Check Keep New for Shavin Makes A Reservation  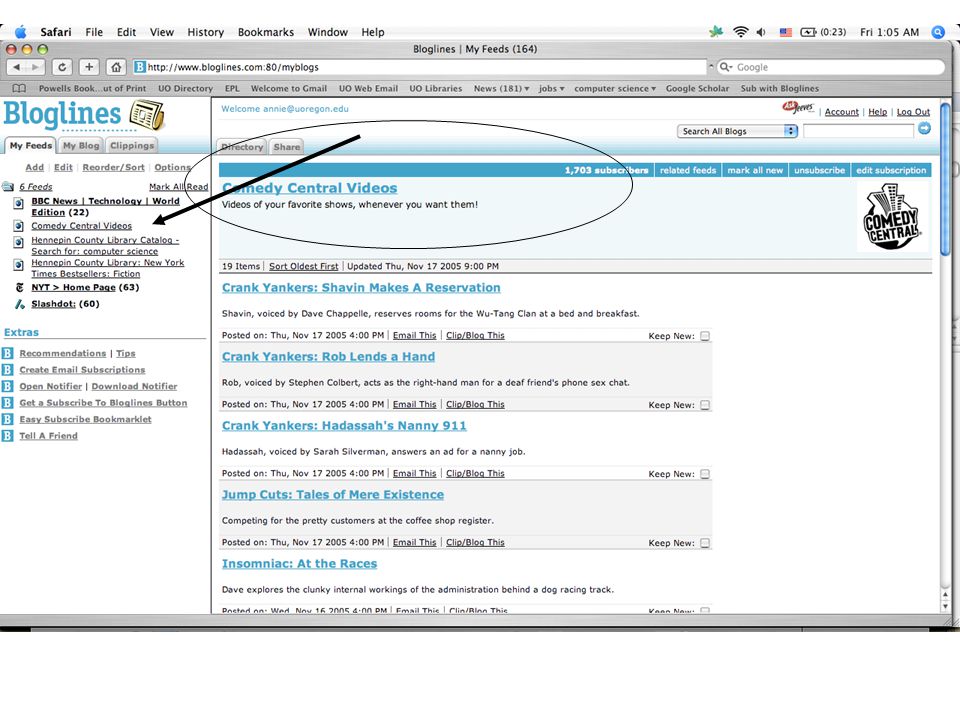[x=705, y=336]
